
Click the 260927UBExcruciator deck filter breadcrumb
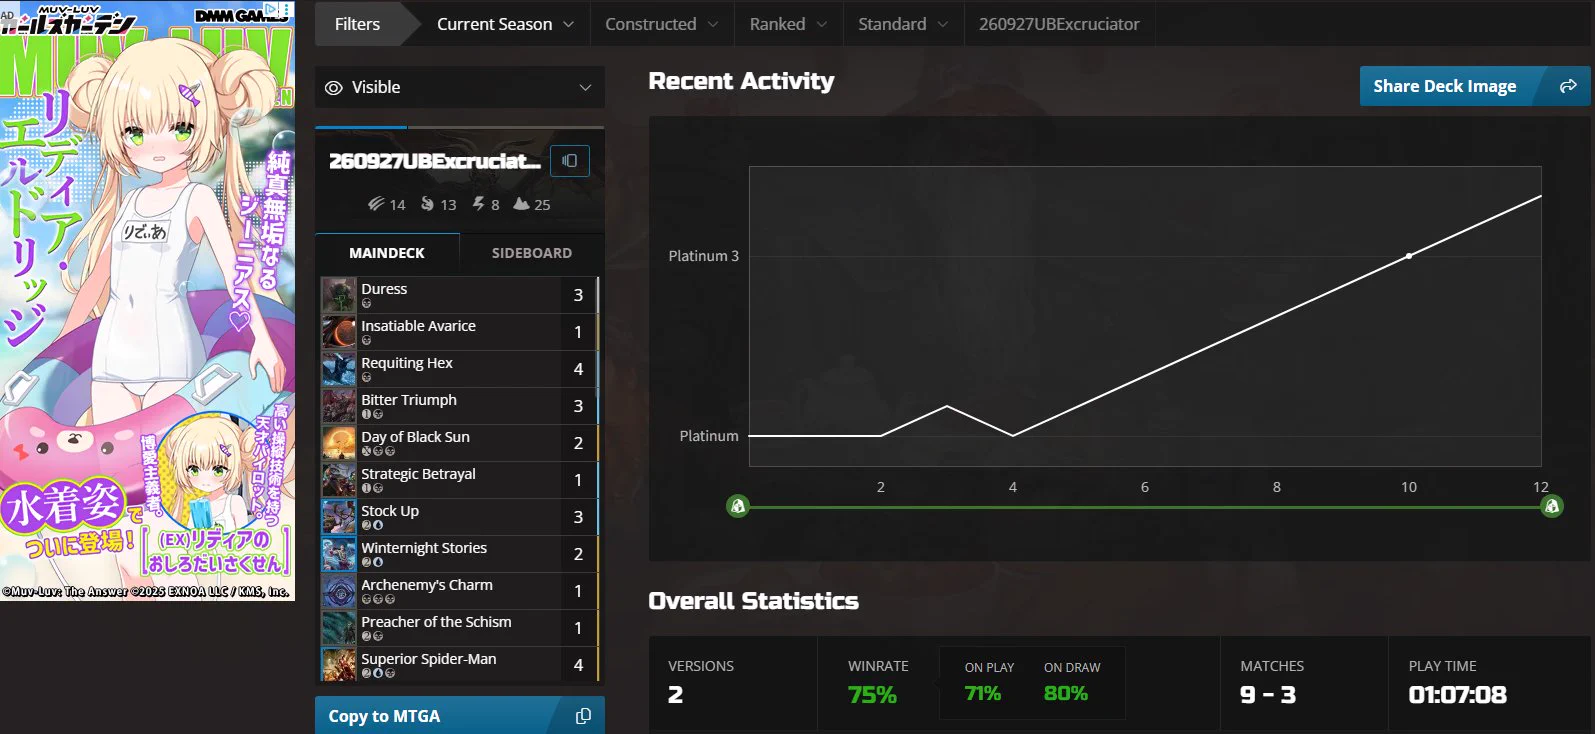[x=1059, y=24]
